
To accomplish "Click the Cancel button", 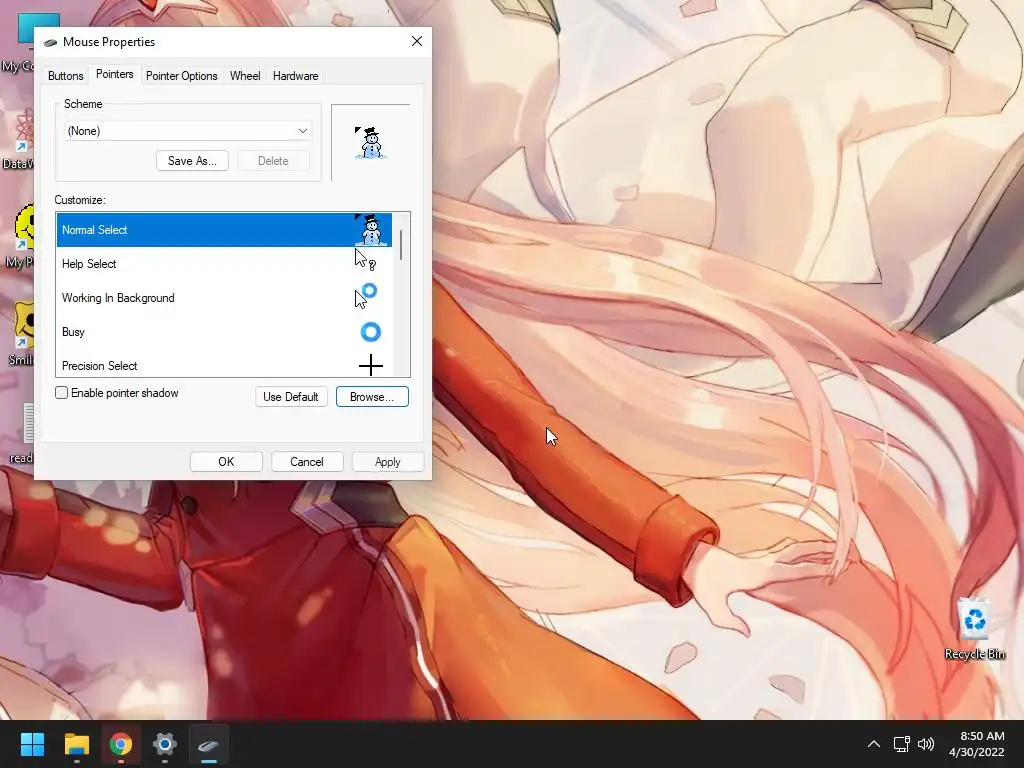I will pos(307,462).
